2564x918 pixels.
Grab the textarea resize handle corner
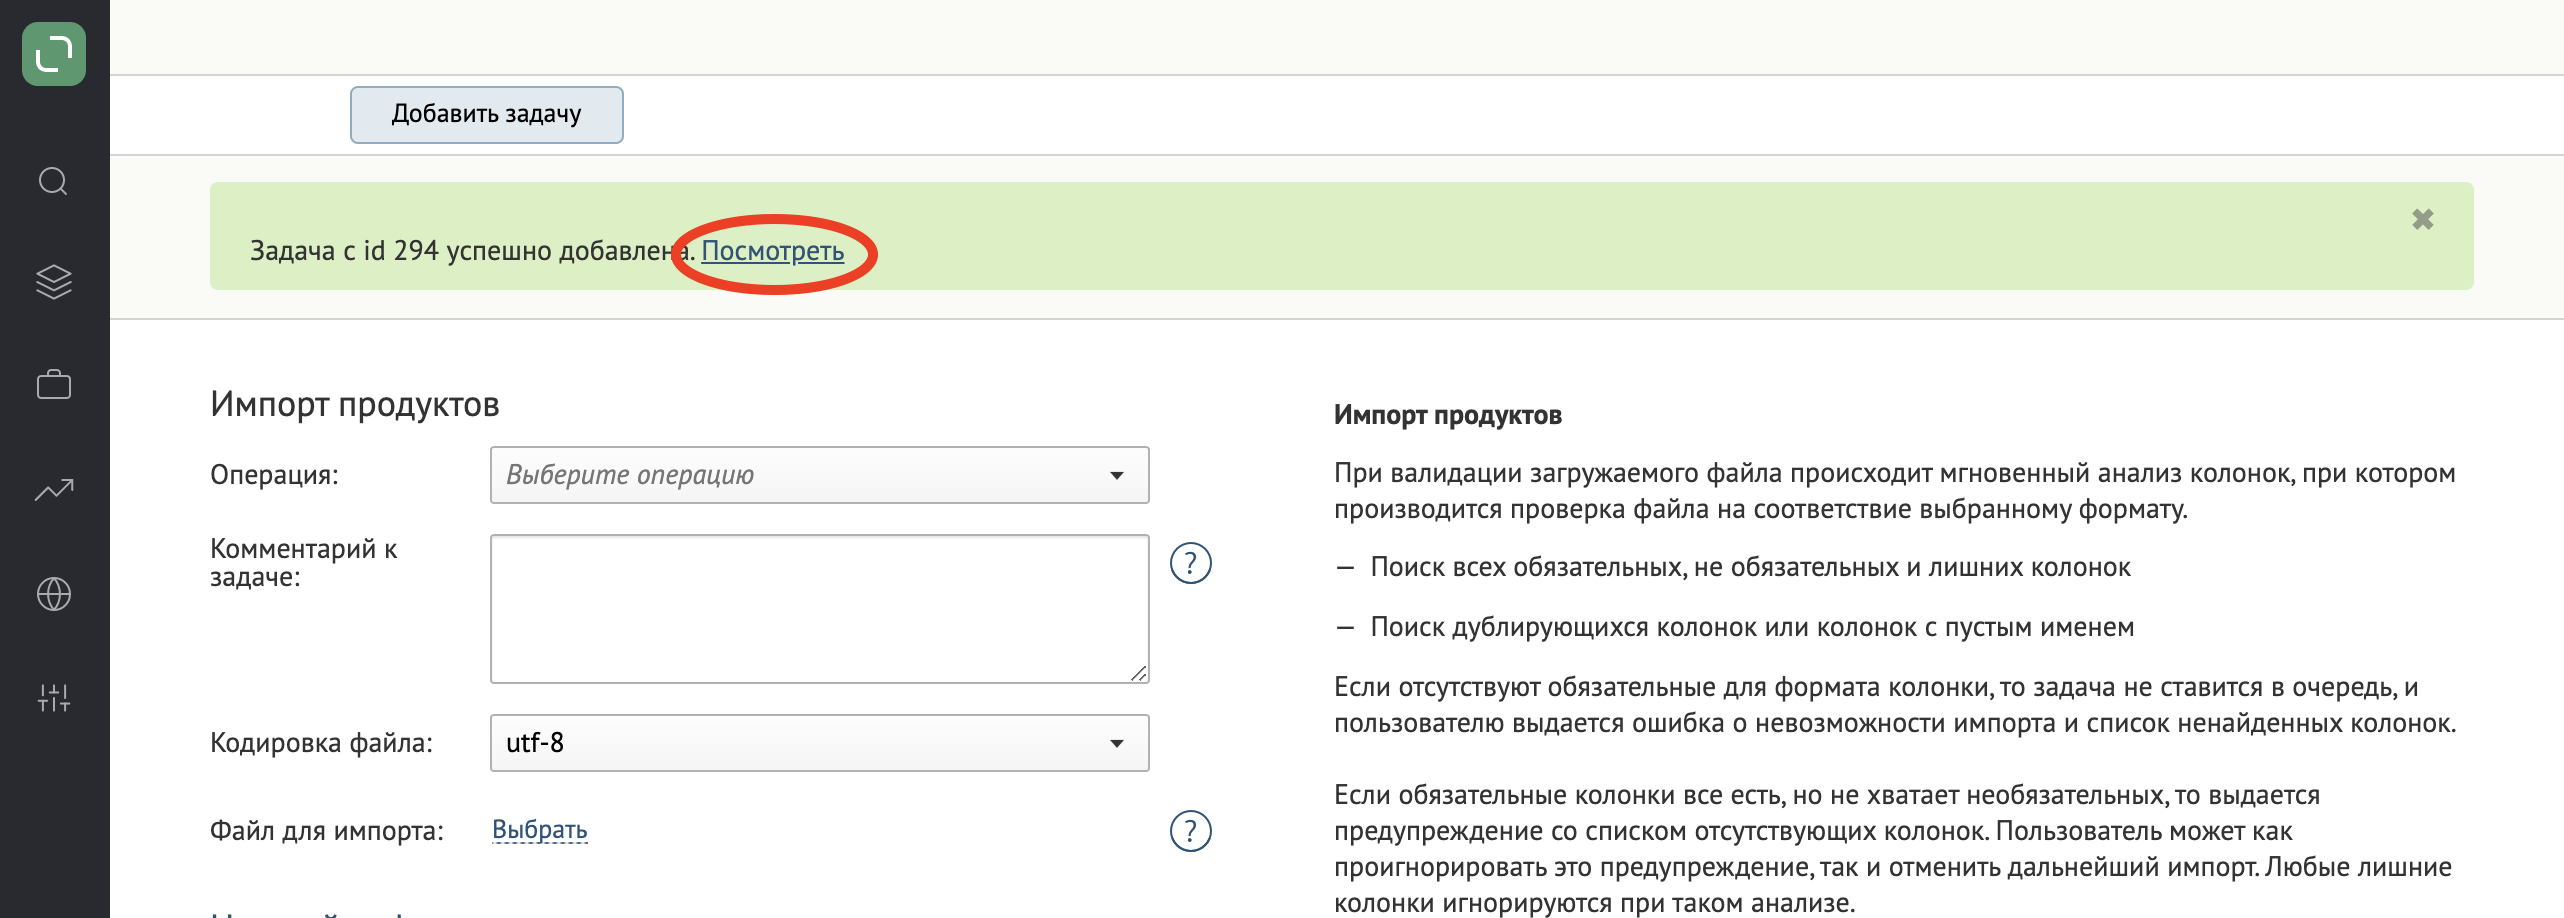(x=1139, y=674)
